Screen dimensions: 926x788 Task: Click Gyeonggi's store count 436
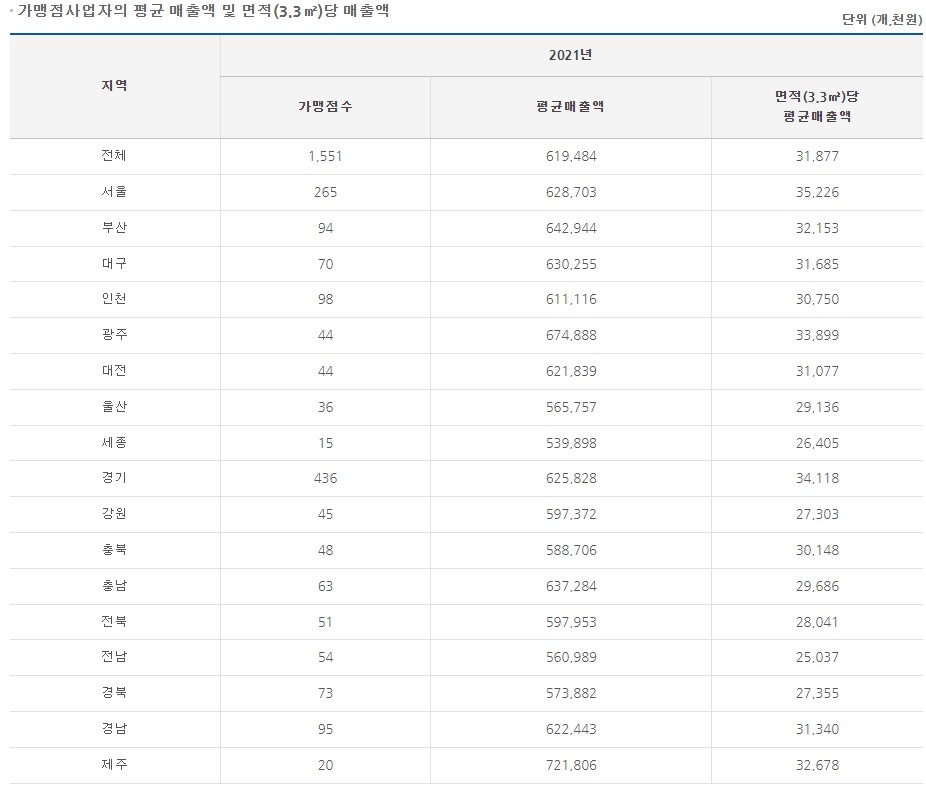(x=325, y=478)
